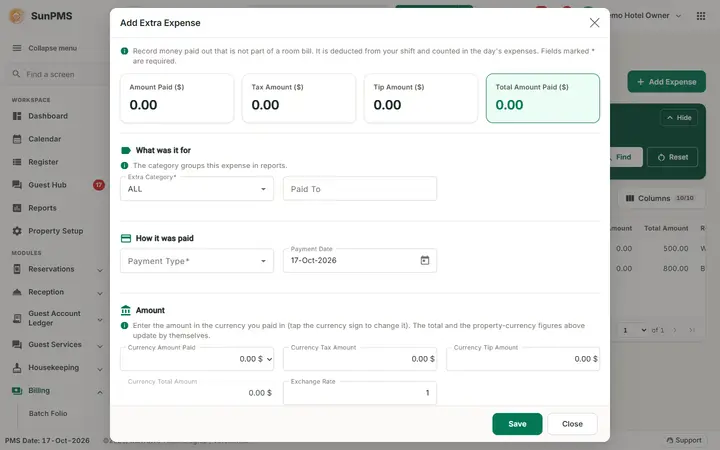The image size is (720, 450).
Task: Click the 500.00 total amount cell
Action: 675,248
